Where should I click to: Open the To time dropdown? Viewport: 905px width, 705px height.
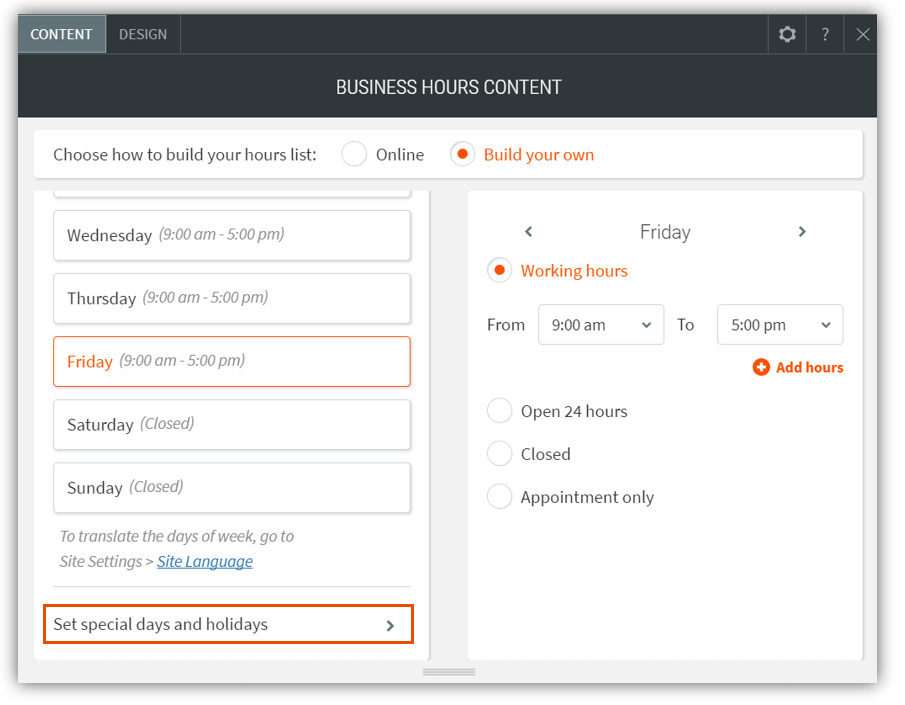[779, 325]
